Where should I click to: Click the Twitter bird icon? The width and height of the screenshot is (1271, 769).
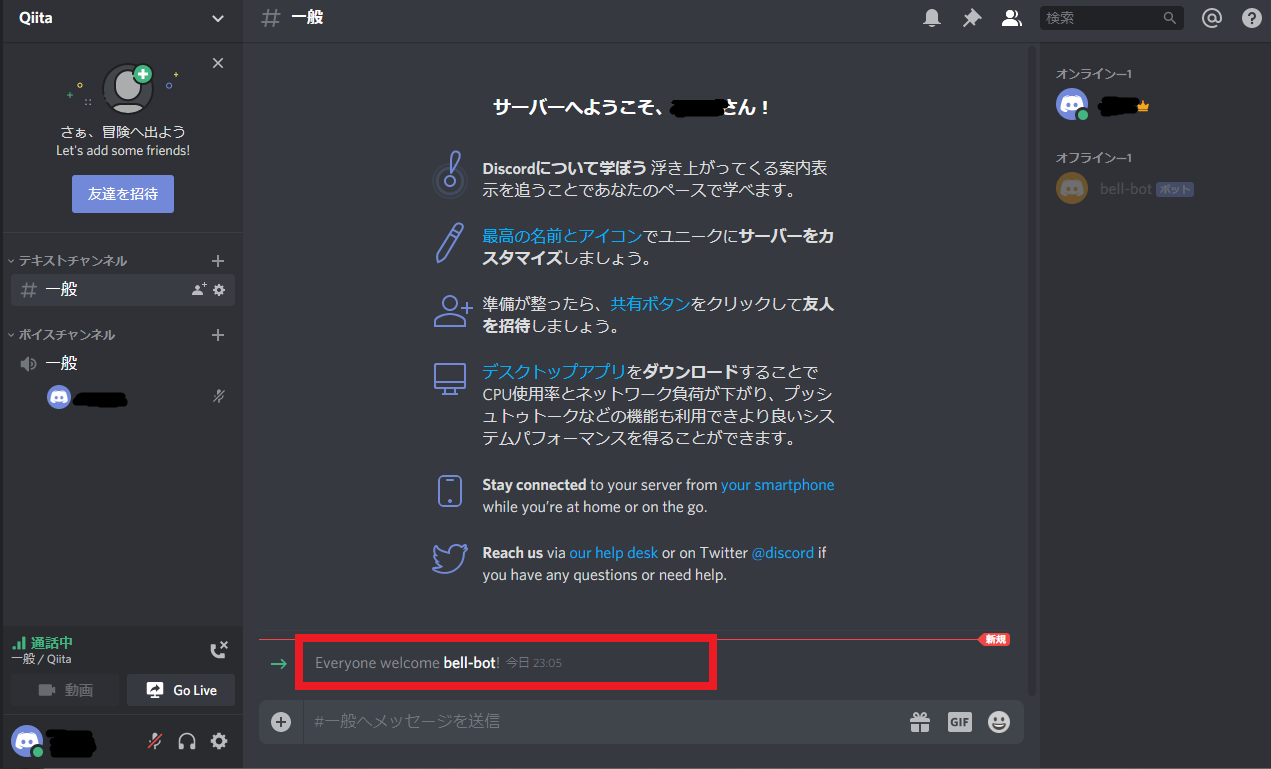pyautogui.click(x=450, y=558)
